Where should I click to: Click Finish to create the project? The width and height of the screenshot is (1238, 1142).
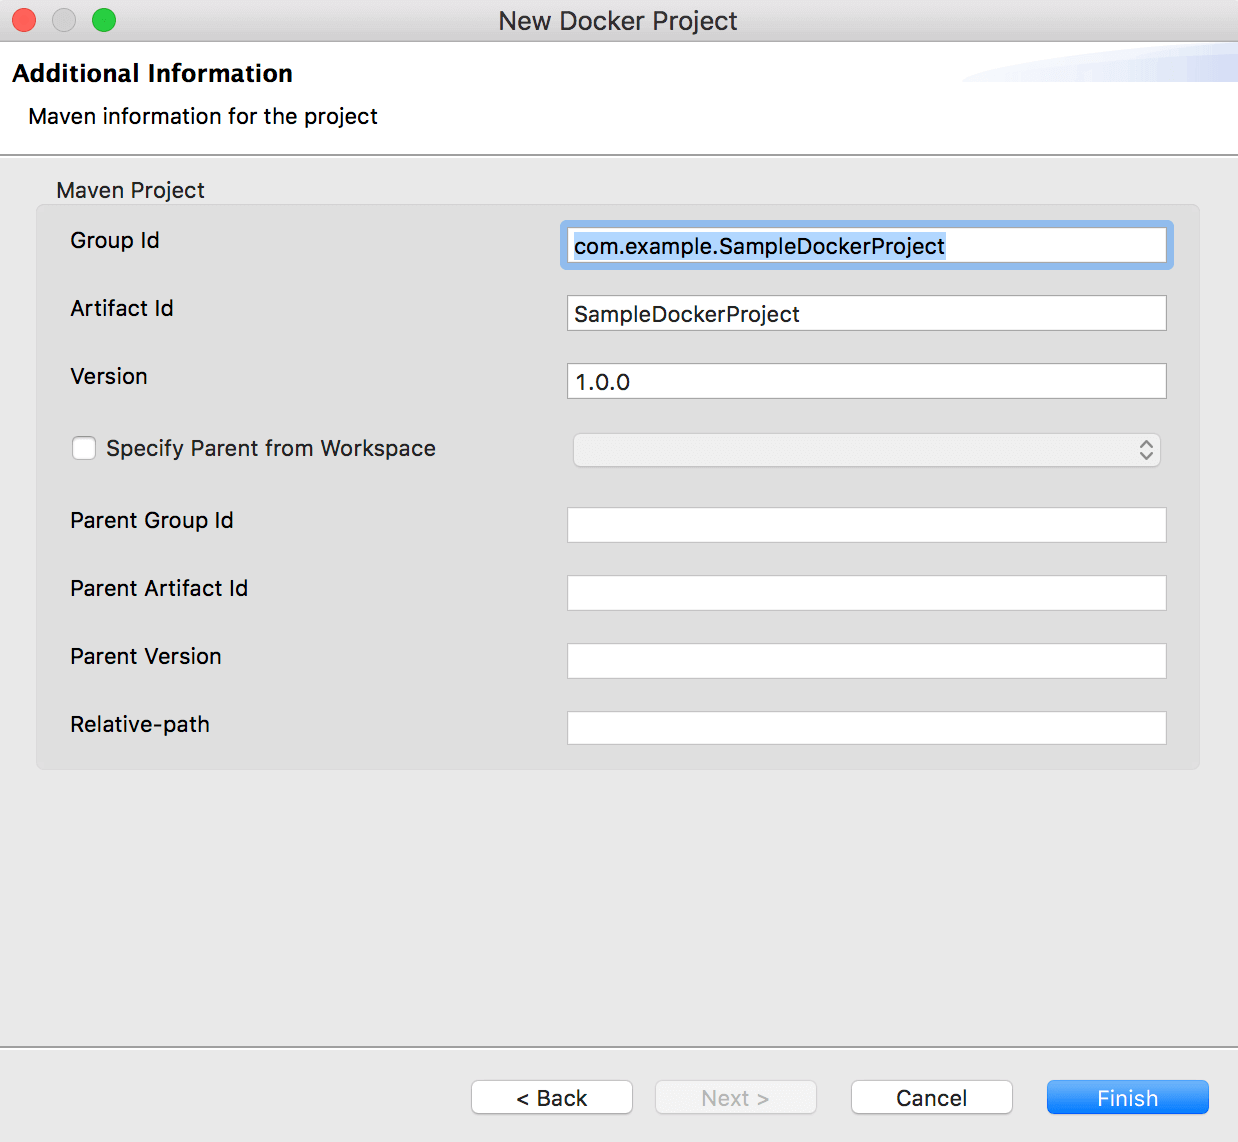coord(1128,1097)
